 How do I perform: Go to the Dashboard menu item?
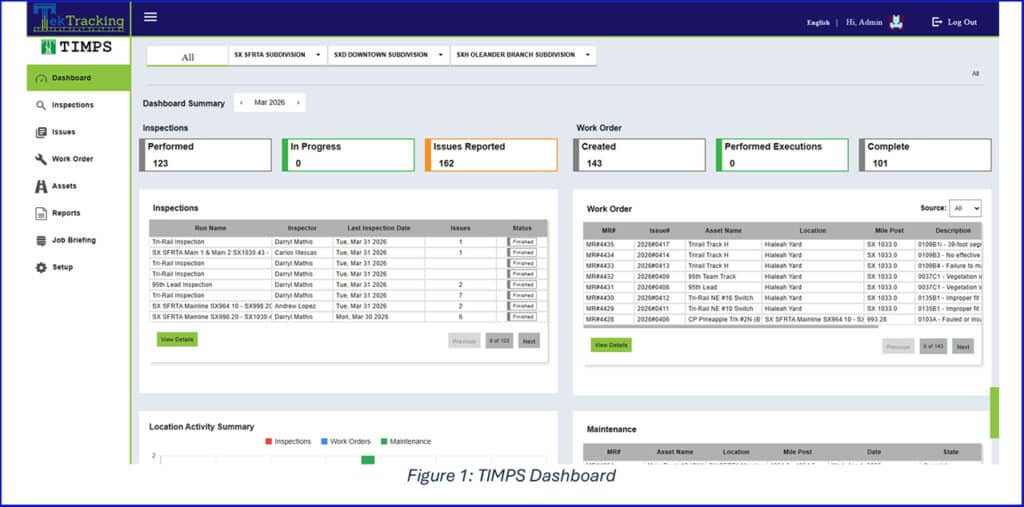(x=78, y=78)
